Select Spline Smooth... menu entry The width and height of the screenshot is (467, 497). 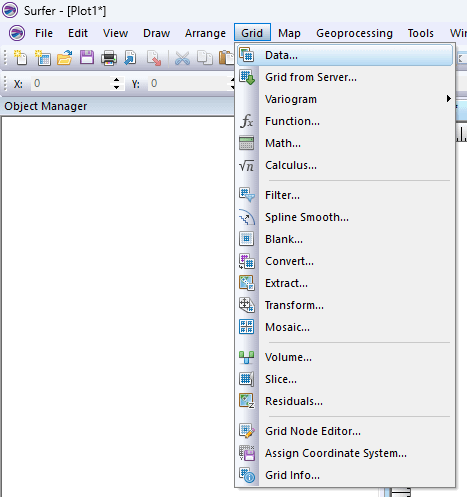pos(345,217)
